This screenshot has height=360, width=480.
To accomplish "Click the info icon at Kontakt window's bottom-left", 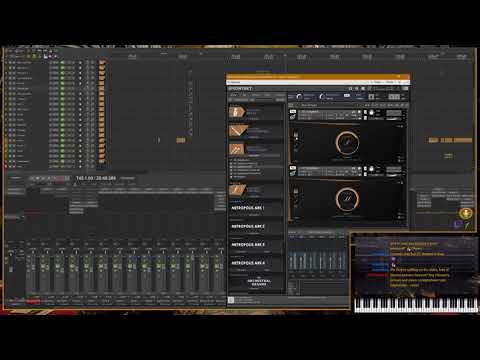I will [231, 300].
